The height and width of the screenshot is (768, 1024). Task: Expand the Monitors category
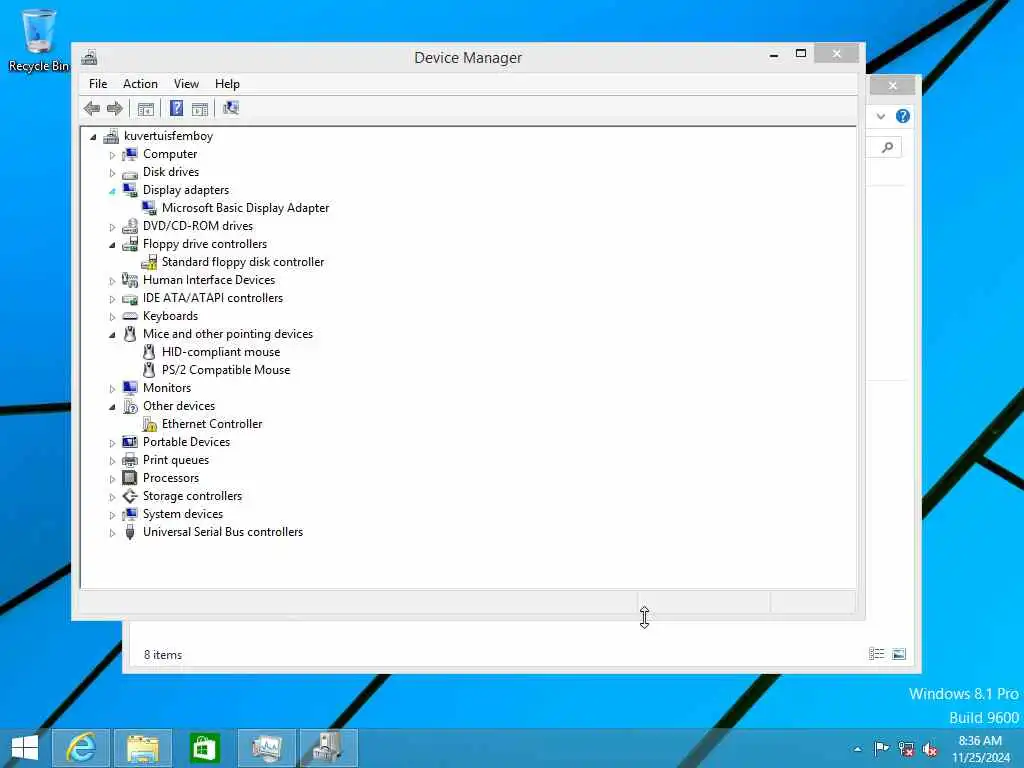(112, 389)
